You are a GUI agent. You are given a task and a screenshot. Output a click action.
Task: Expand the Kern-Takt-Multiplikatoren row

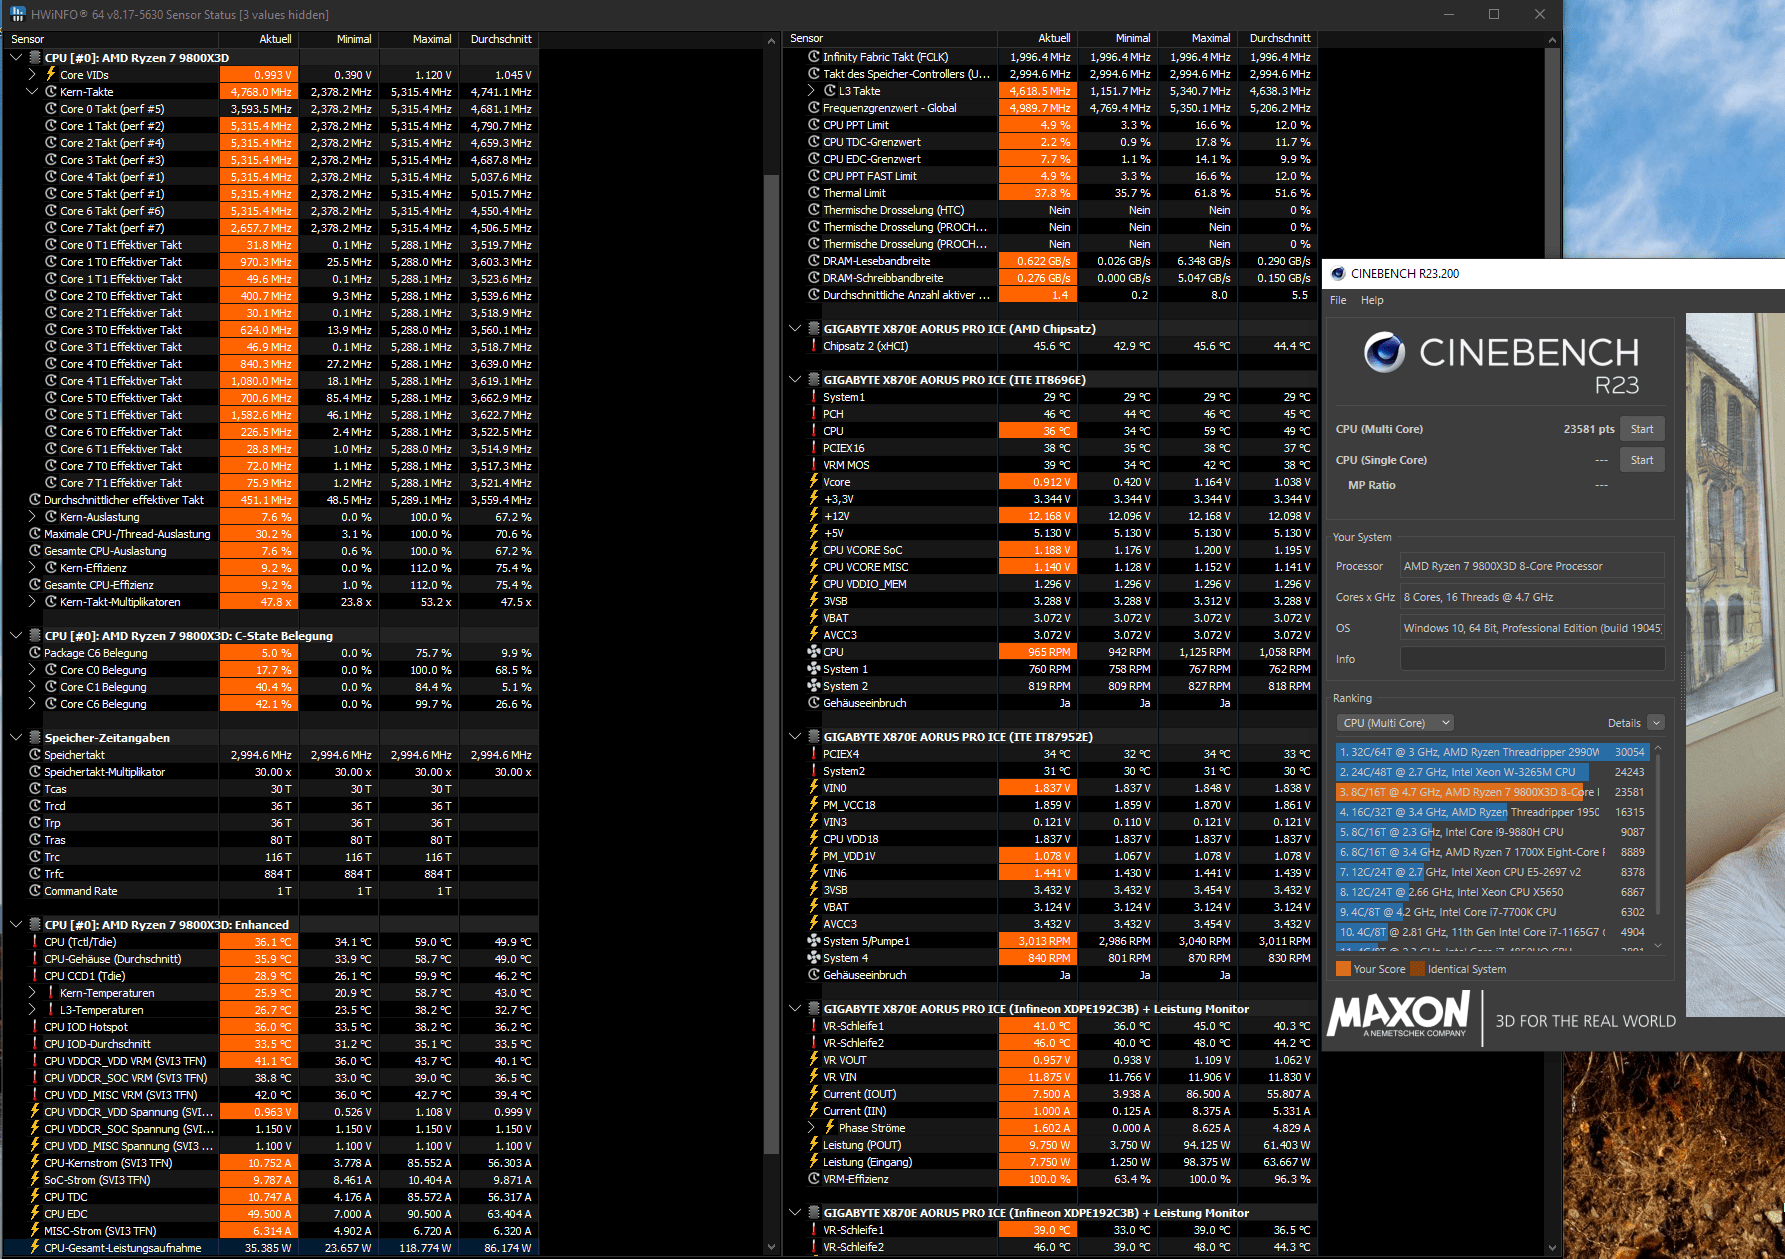32,601
